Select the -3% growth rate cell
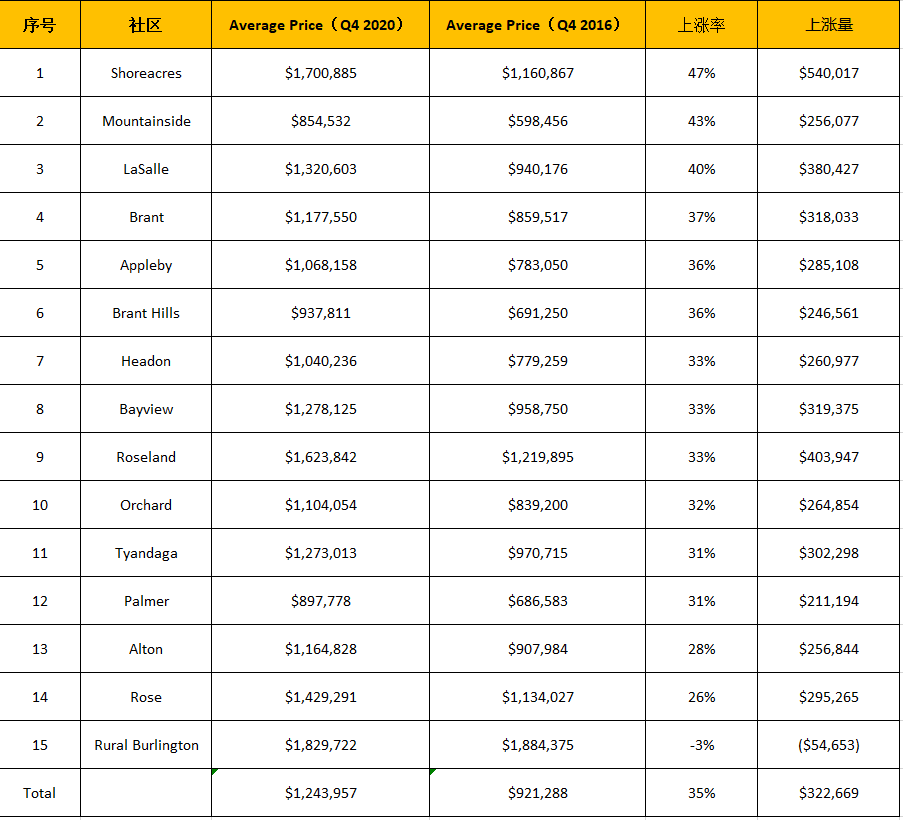 [x=701, y=745]
